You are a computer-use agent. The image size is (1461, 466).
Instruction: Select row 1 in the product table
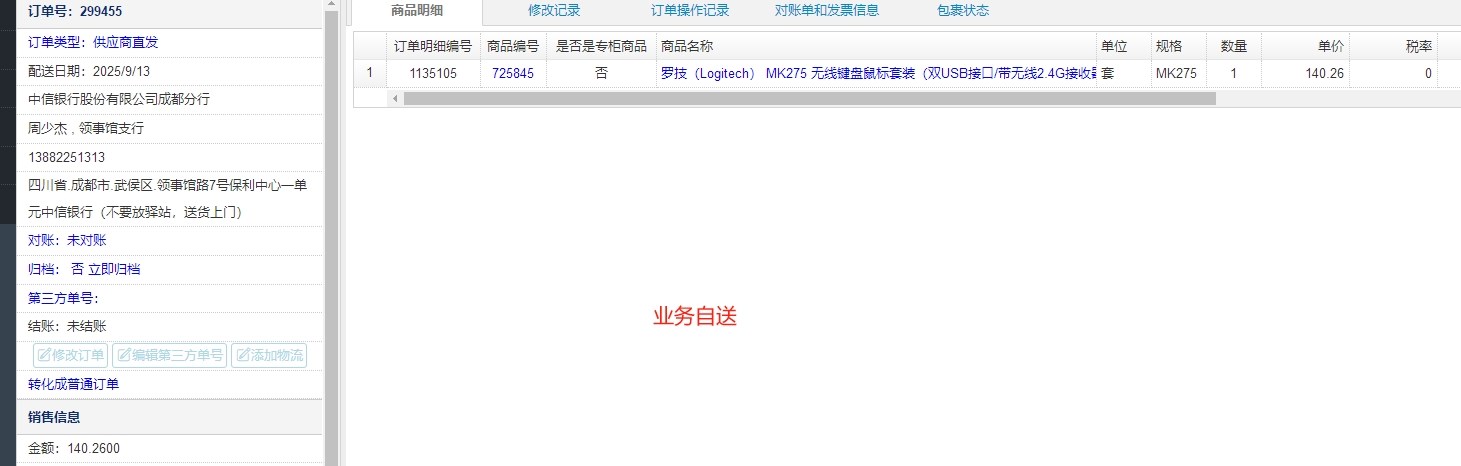pos(370,73)
